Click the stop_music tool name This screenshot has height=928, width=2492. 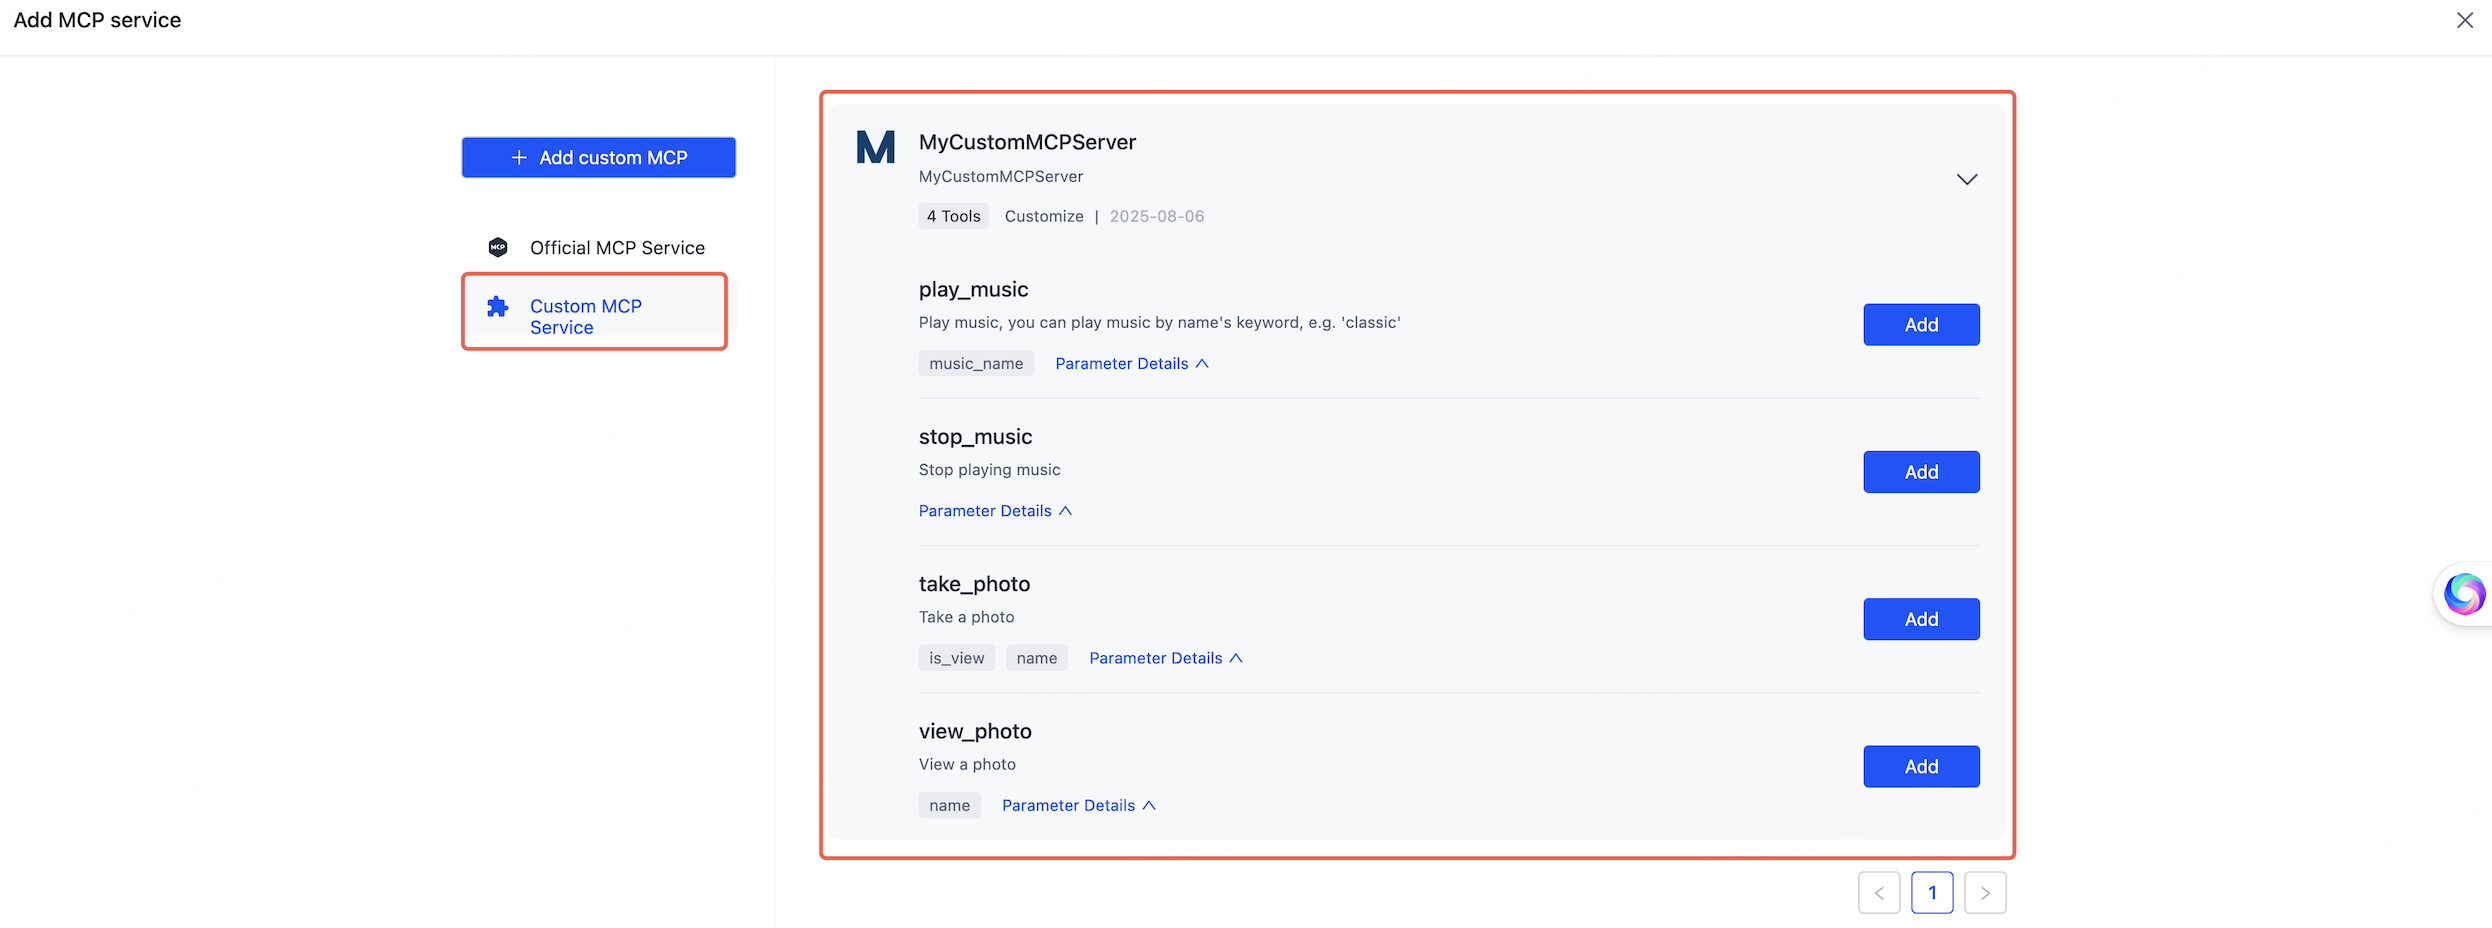(975, 436)
